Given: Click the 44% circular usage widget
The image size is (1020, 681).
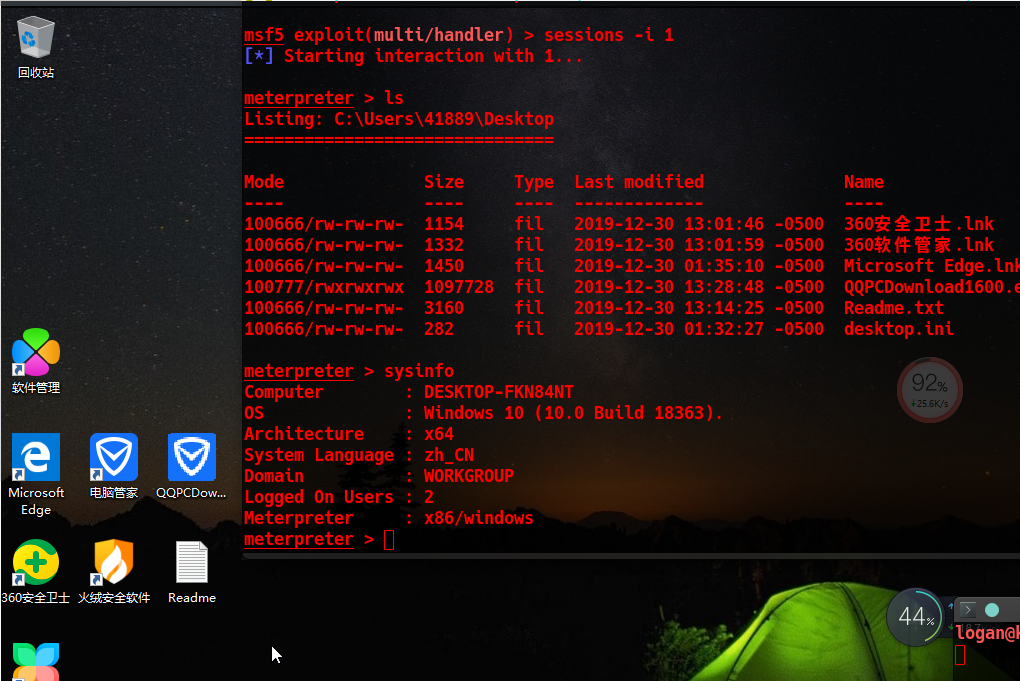Looking at the screenshot, I should click(916, 617).
